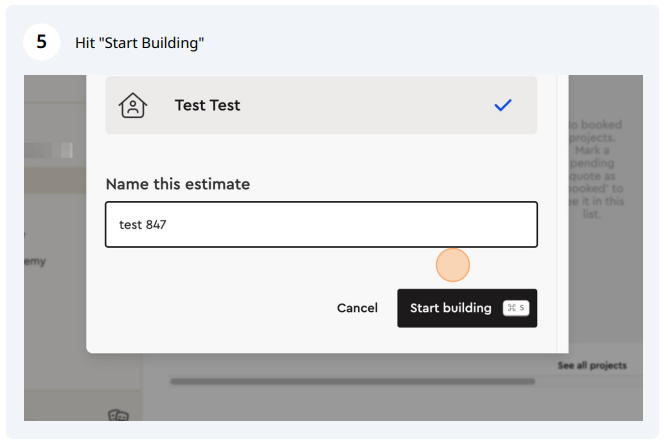Viewport: 669px width, 444px height.
Task: Click the "No booked projects" message text
Action: (596, 169)
